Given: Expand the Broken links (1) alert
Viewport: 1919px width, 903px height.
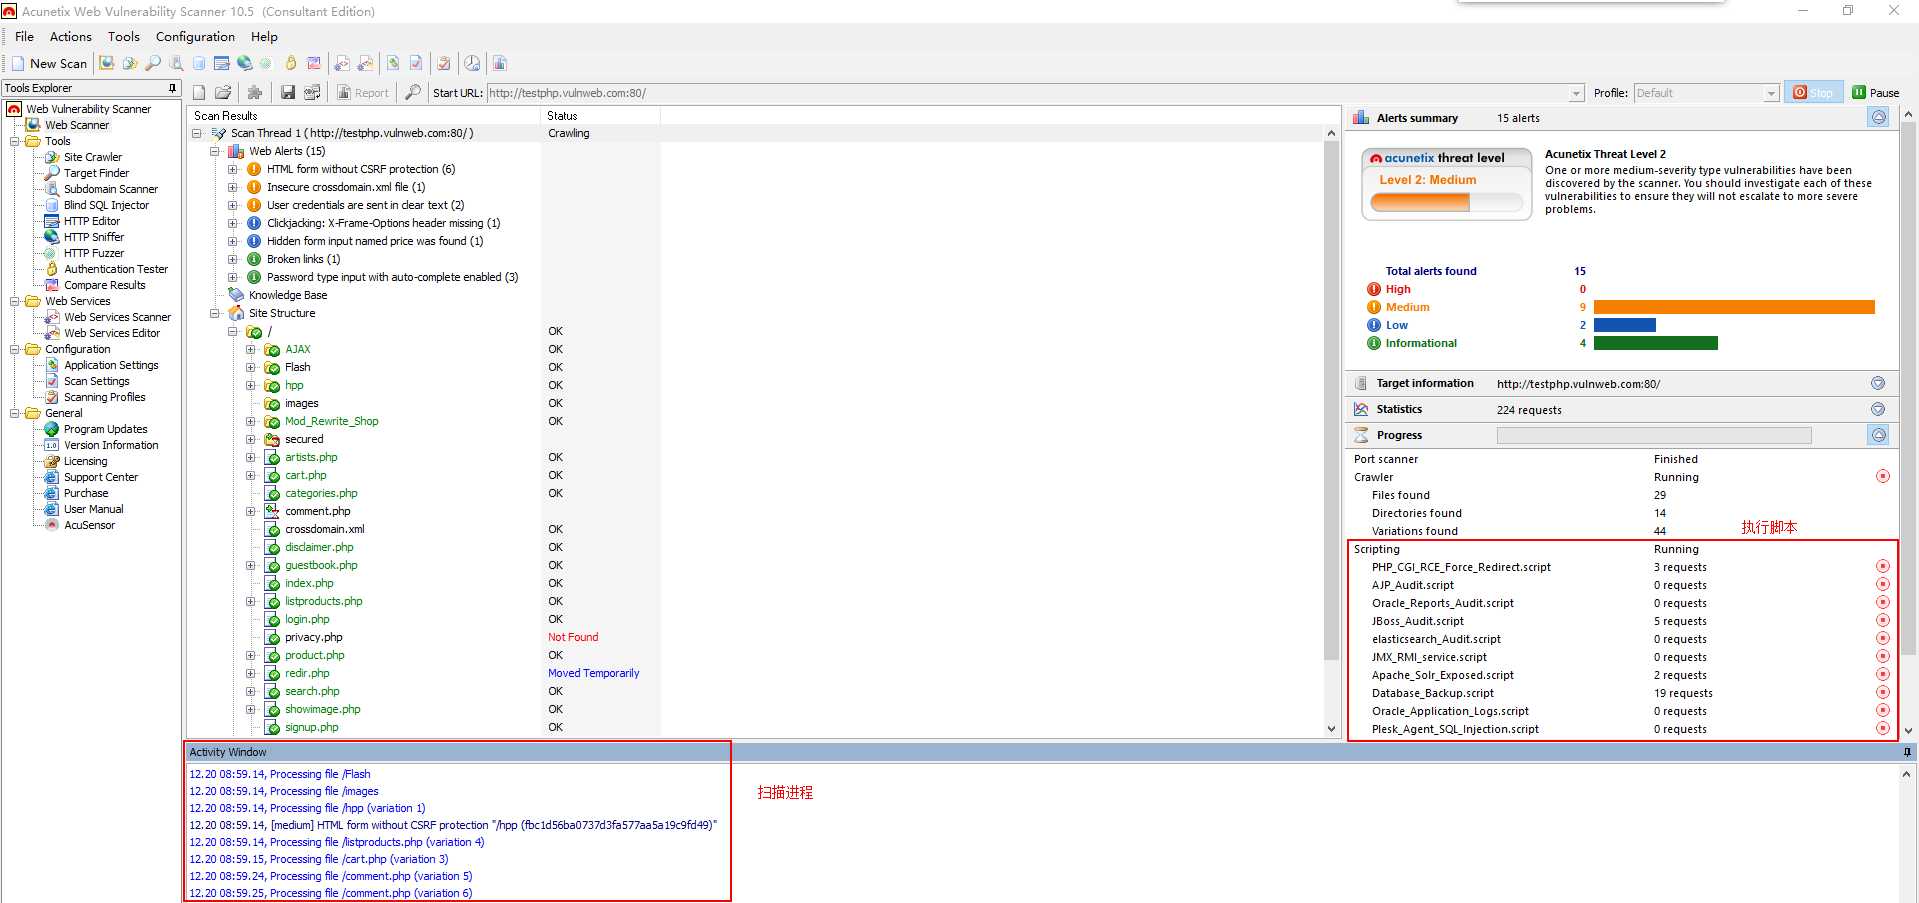Looking at the screenshot, I should pyautogui.click(x=232, y=259).
